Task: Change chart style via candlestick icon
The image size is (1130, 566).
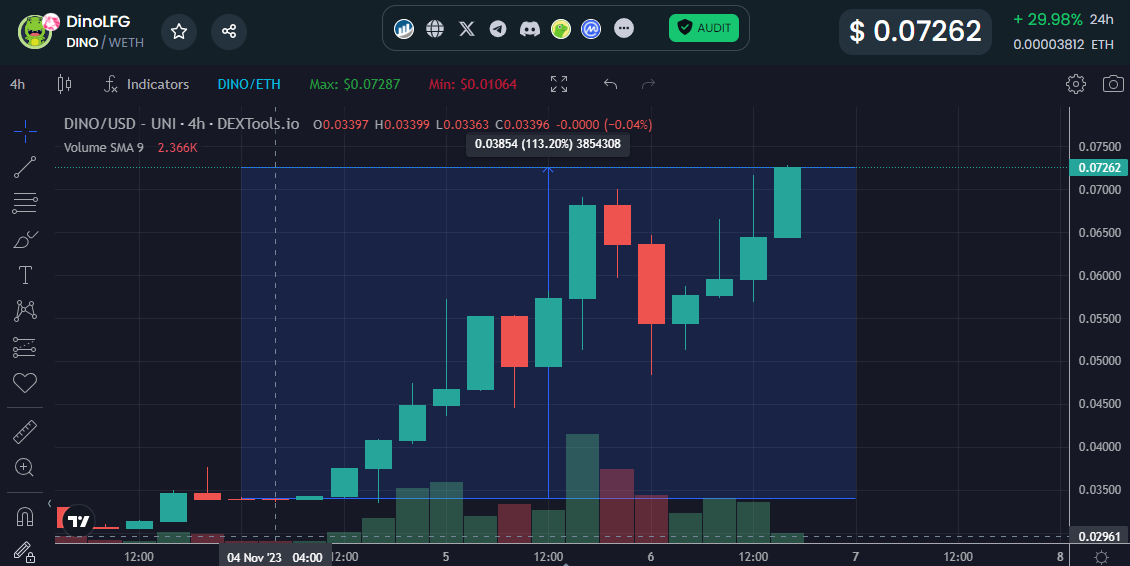Action: coord(64,84)
